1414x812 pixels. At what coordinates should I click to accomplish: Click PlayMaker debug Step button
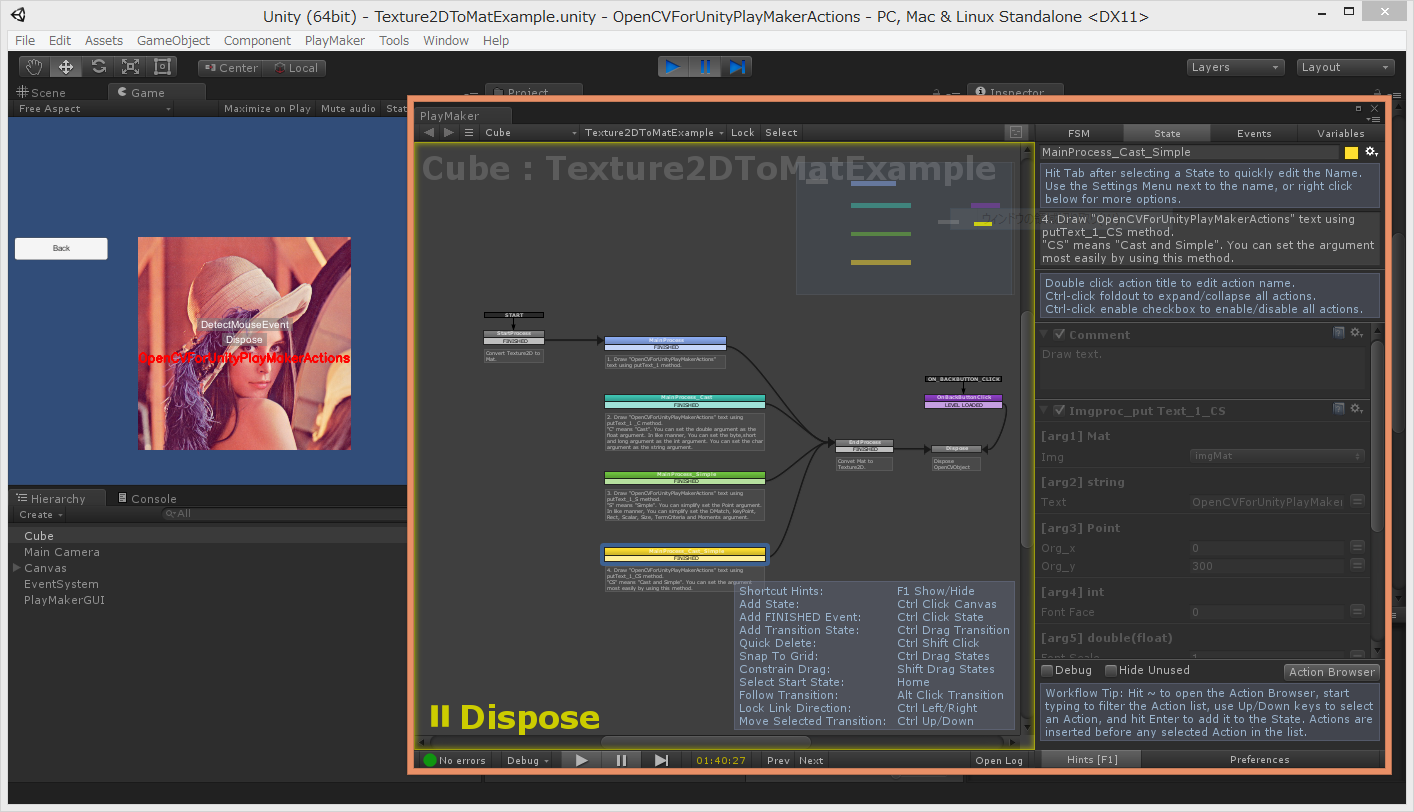(661, 760)
